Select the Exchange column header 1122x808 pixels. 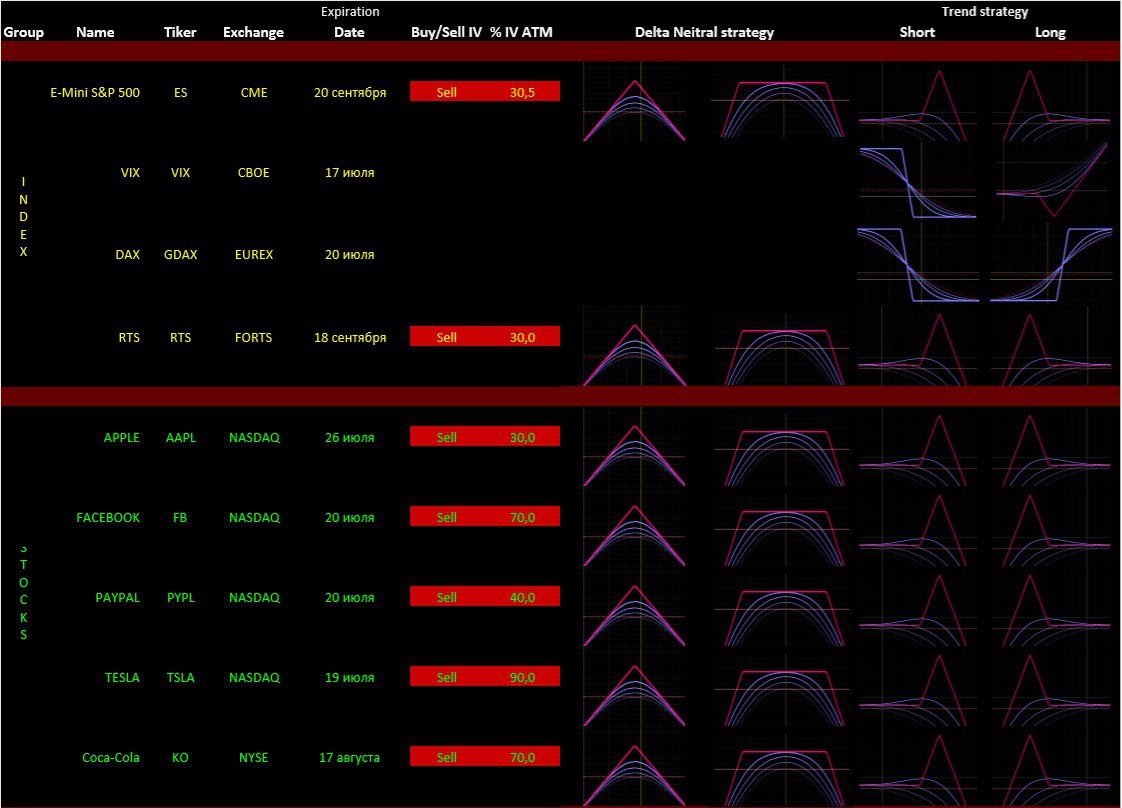253,32
